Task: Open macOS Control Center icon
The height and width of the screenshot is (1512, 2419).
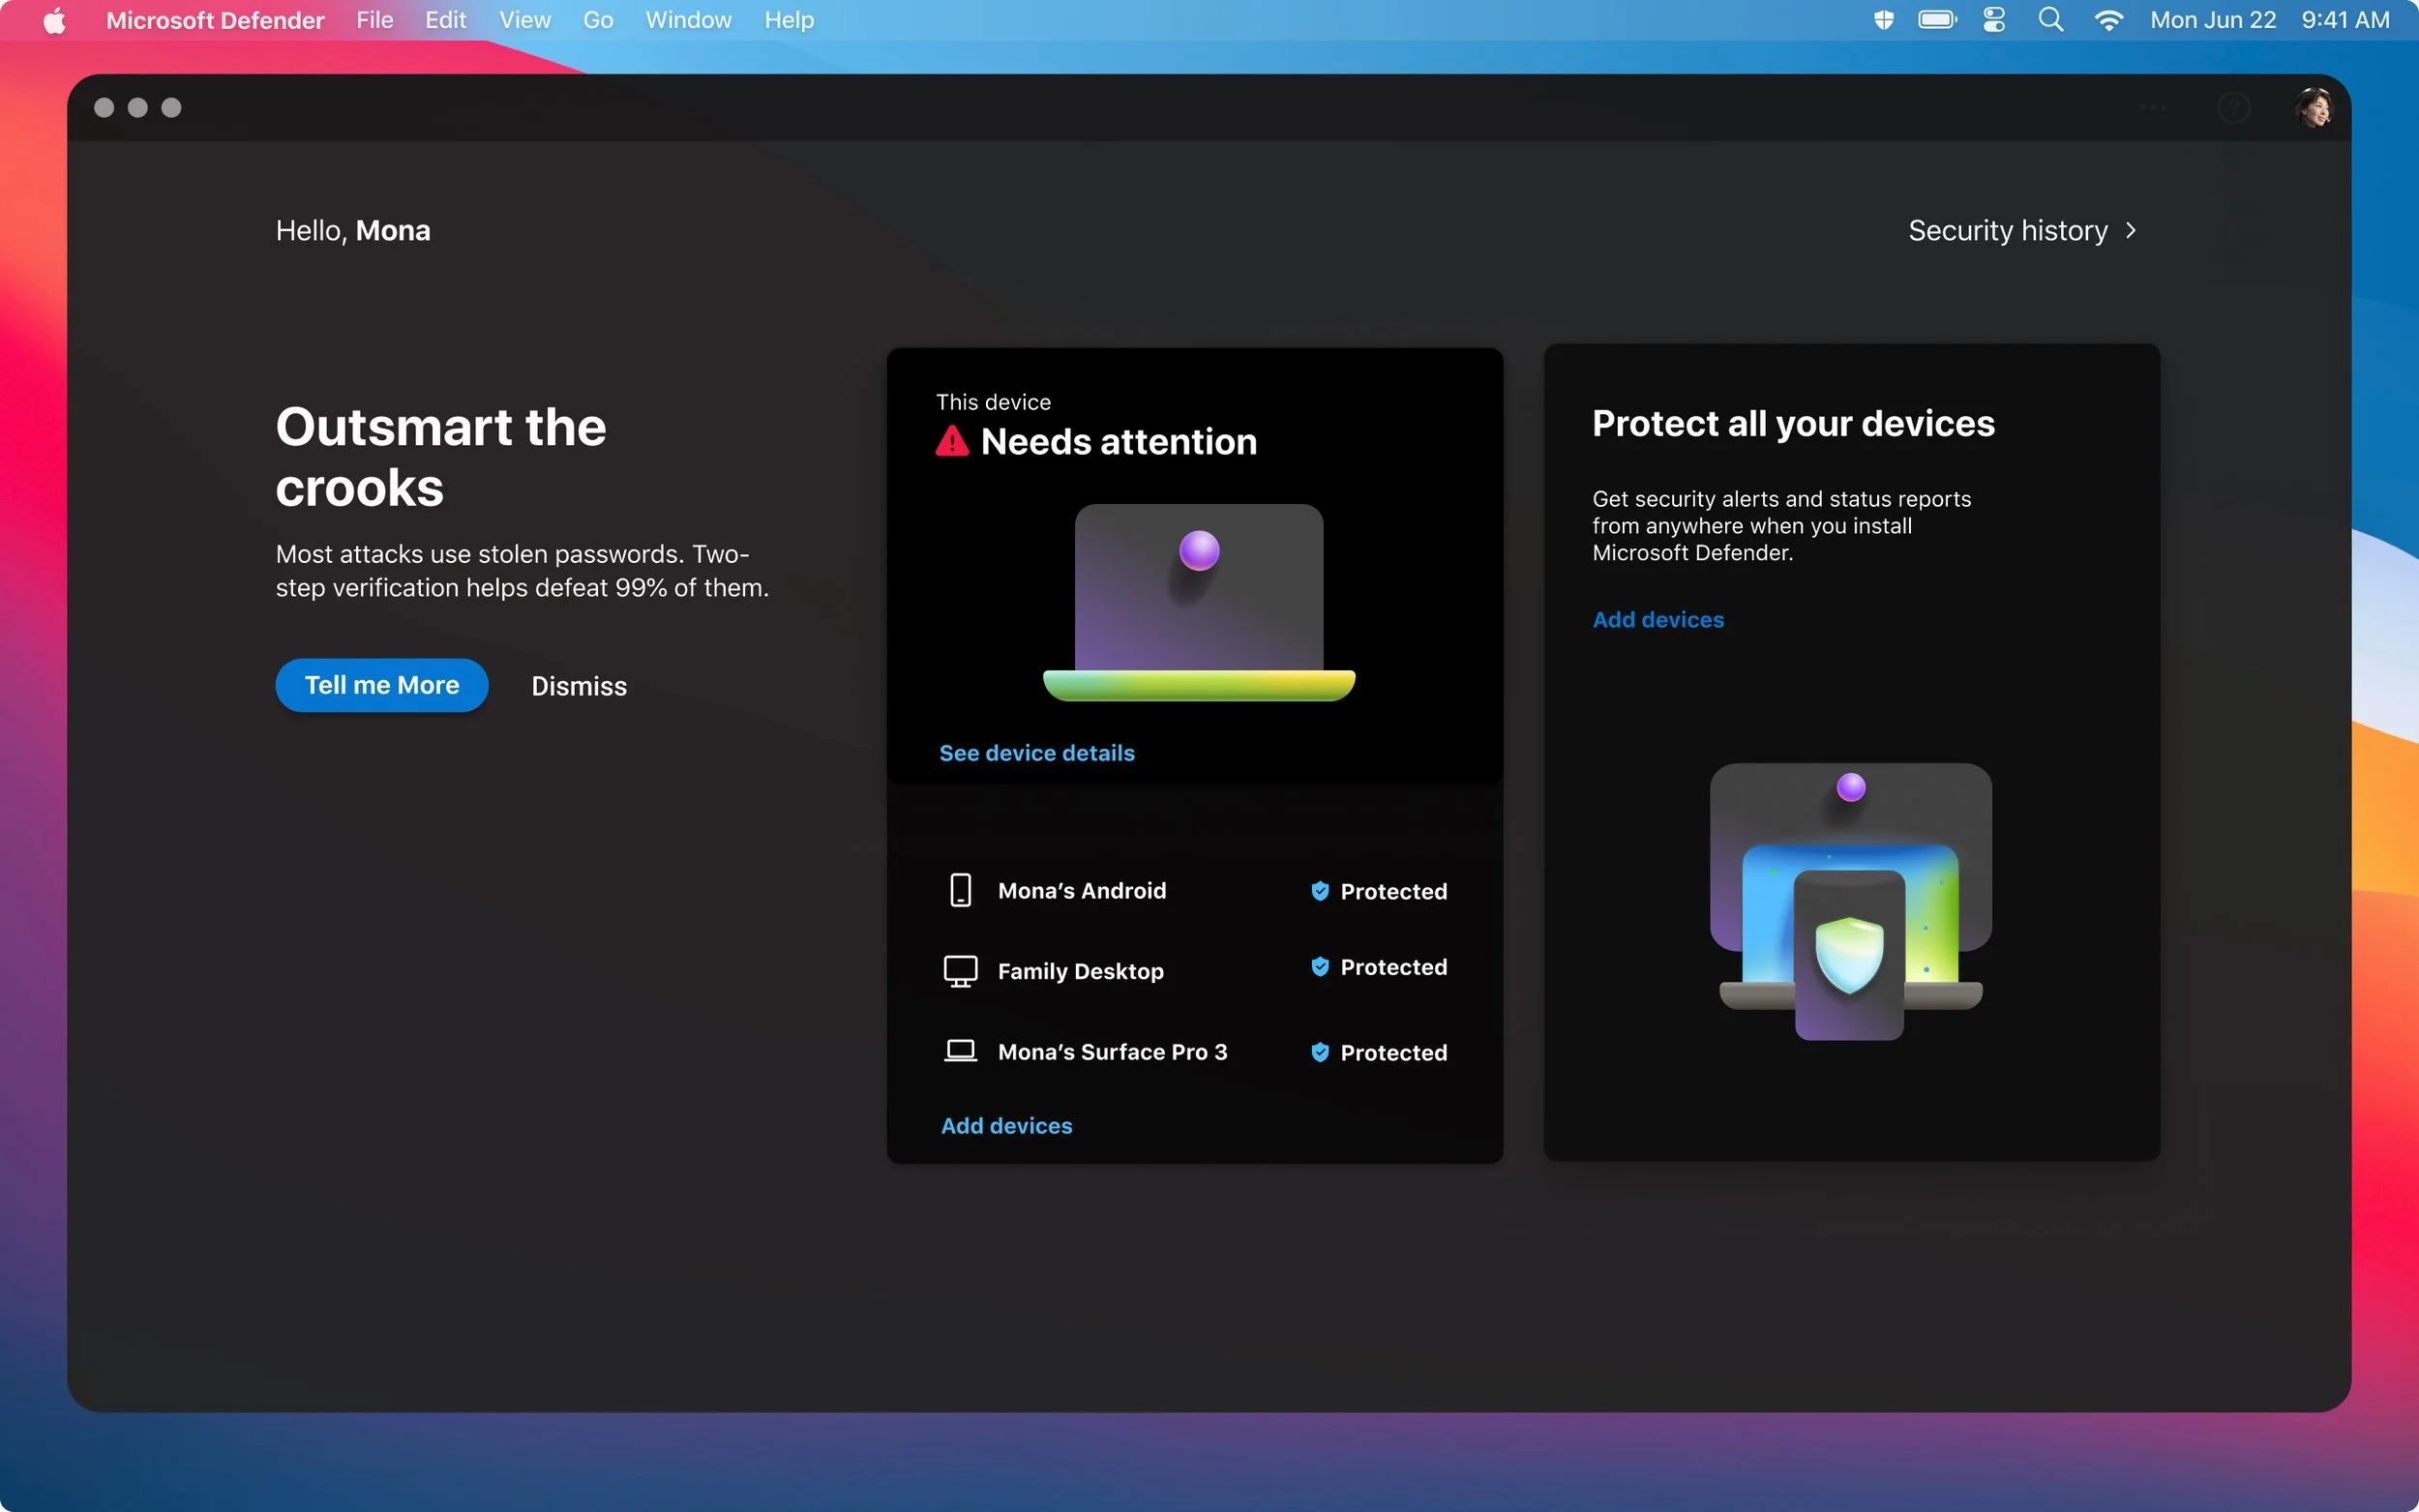Action: [x=1994, y=20]
